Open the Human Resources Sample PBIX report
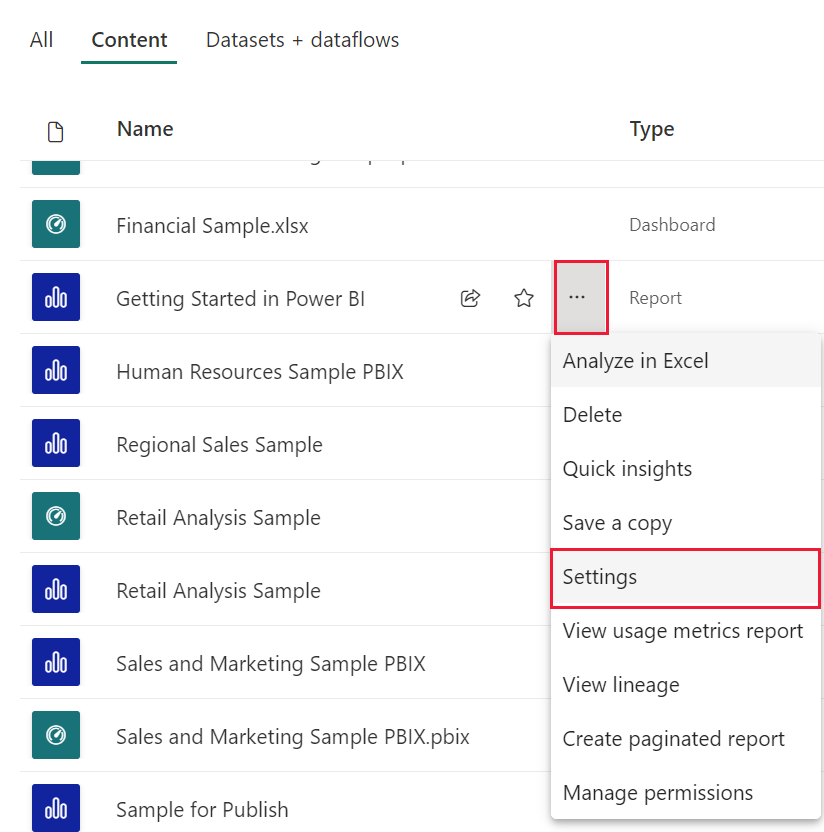 pyautogui.click(x=259, y=370)
